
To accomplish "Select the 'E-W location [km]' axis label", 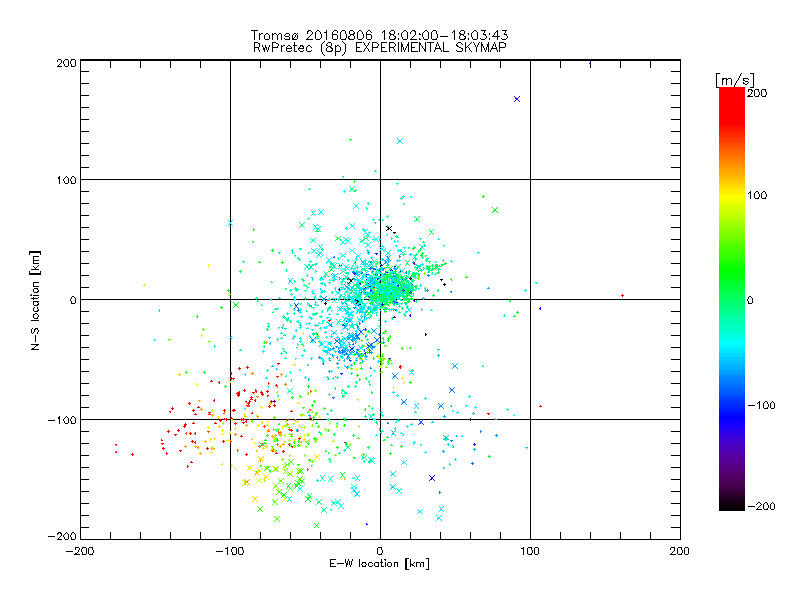I will coord(379,564).
